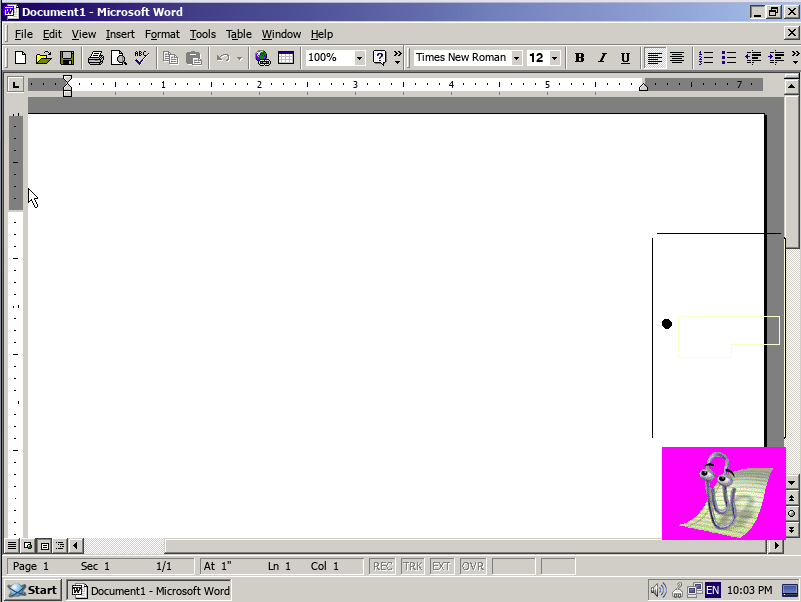This screenshot has height=602, width=801.
Task: Open the Table menu
Action: click(x=239, y=34)
